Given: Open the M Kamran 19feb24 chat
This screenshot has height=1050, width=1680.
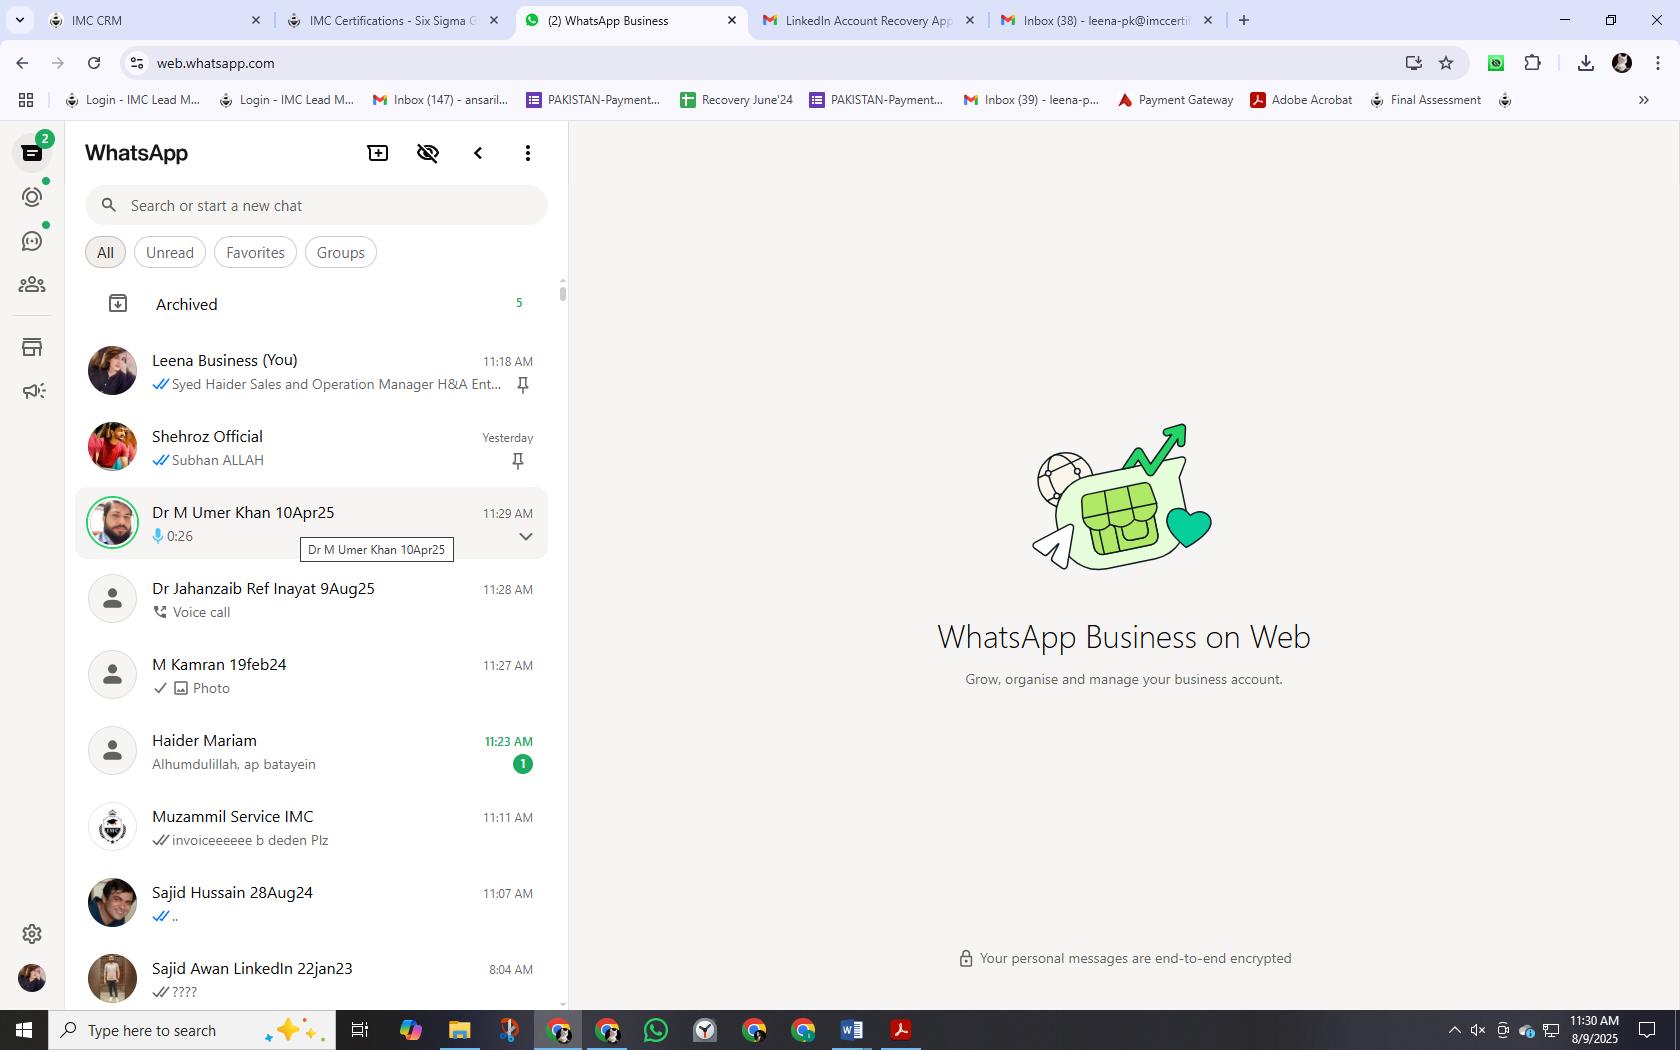Looking at the screenshot, I should coord(312,676).
